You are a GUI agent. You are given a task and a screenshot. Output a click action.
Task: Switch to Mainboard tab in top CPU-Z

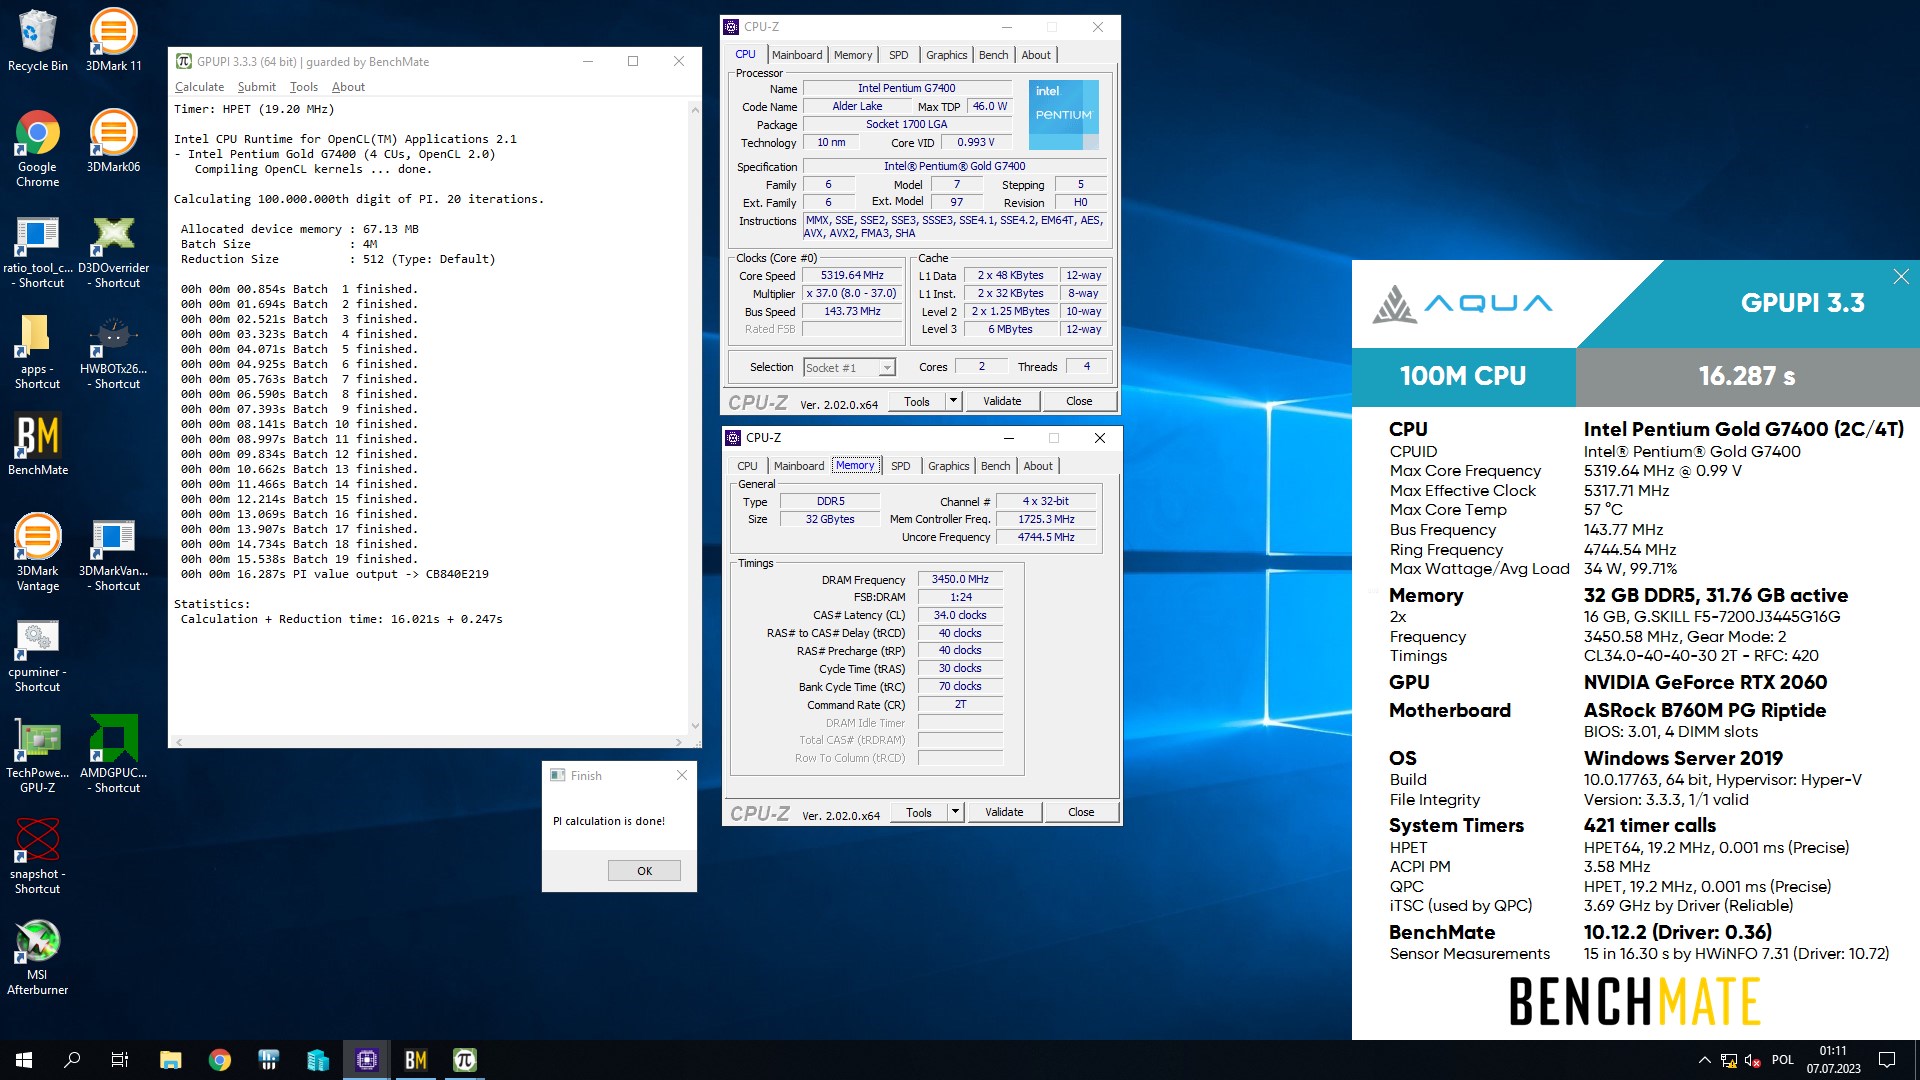tap(797, 55)
